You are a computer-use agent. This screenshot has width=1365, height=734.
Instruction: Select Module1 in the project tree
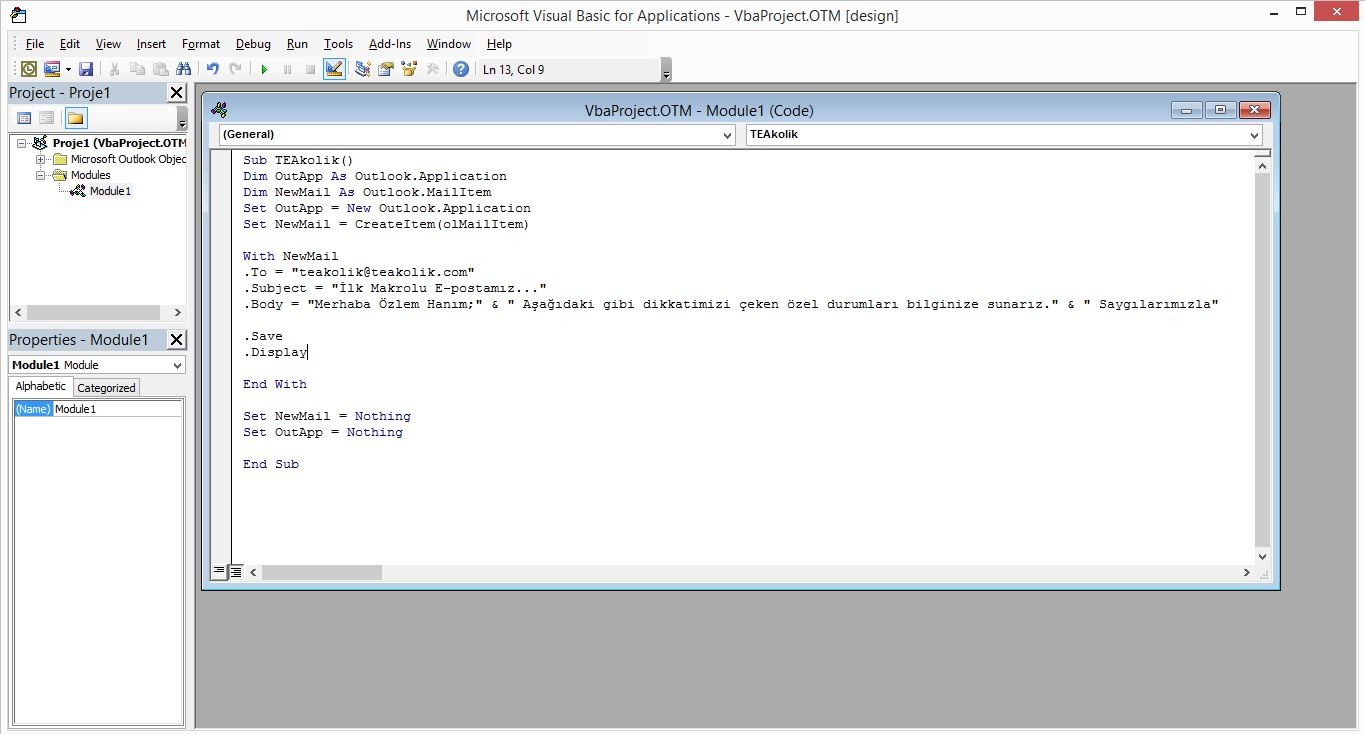pyautogui.click(x=110, y=191)
